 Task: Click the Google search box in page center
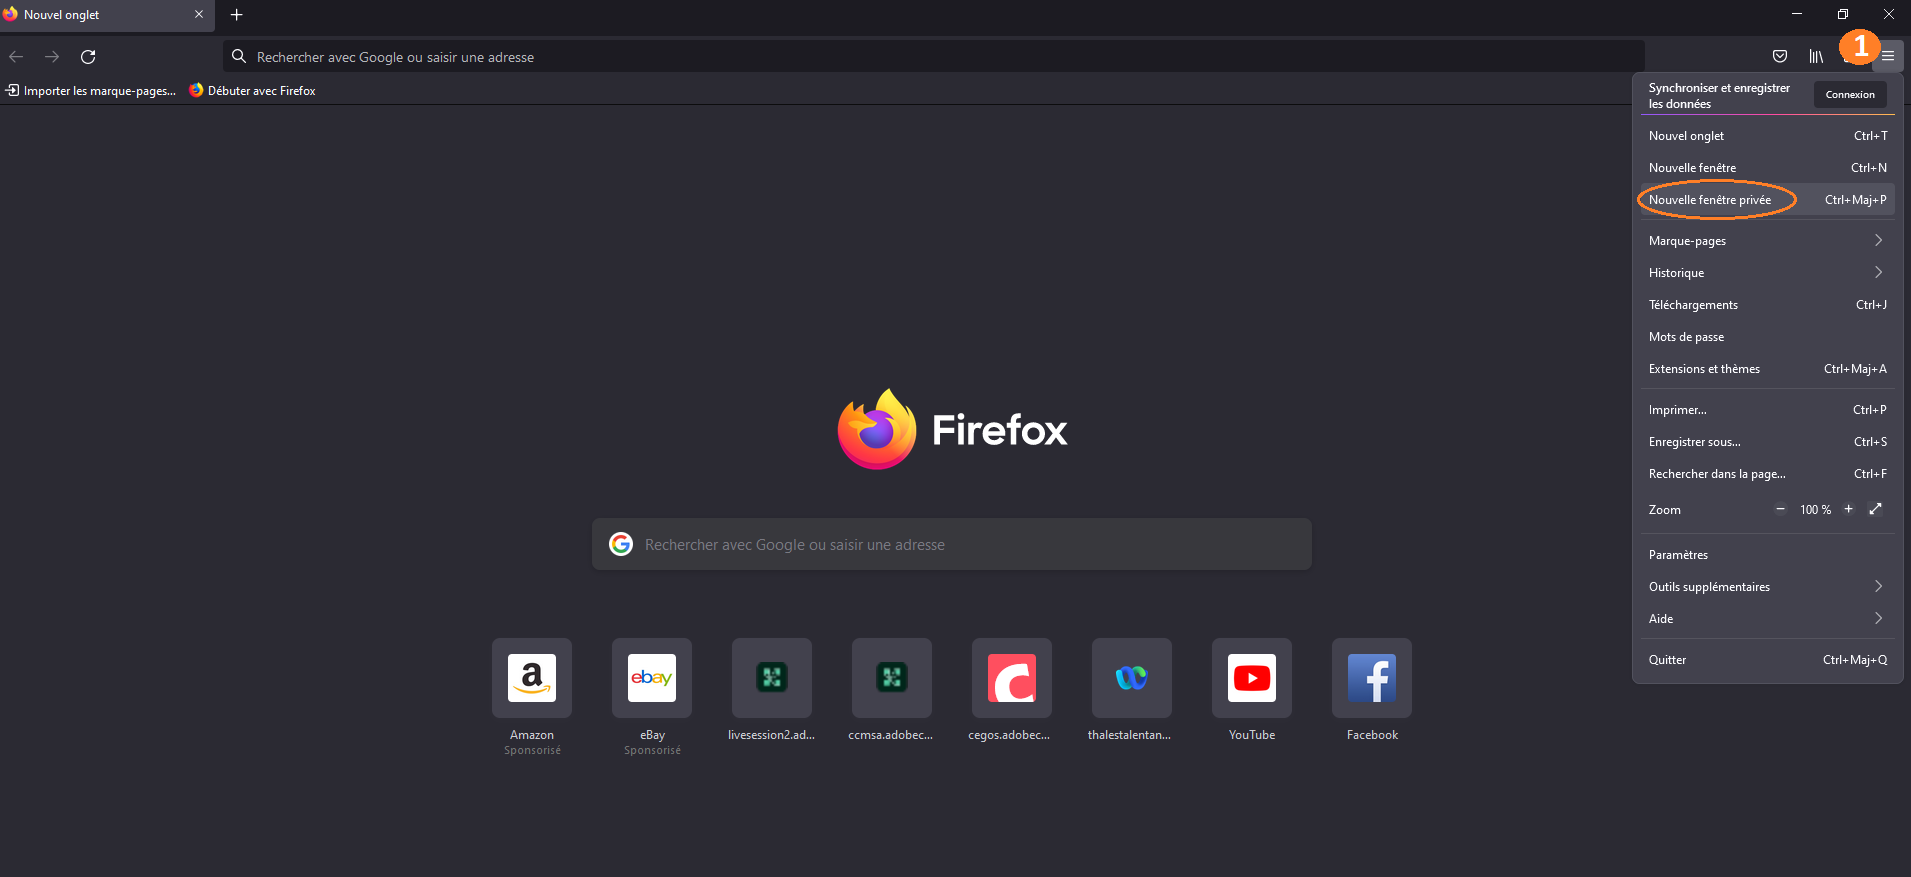coord(952,544)
